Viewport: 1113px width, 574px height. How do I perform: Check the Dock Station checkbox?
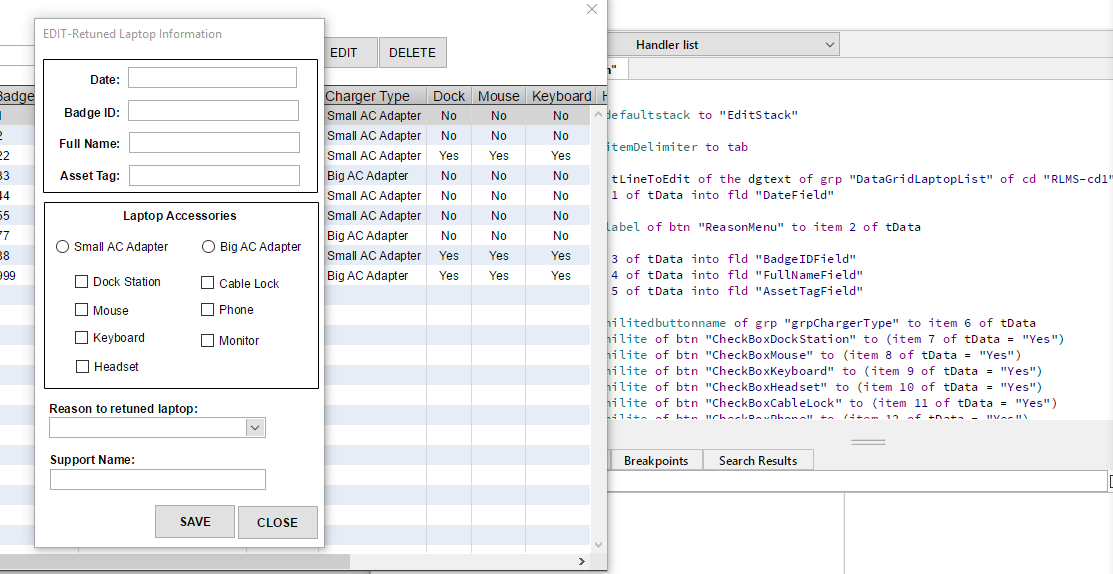(x=82, y=282)
